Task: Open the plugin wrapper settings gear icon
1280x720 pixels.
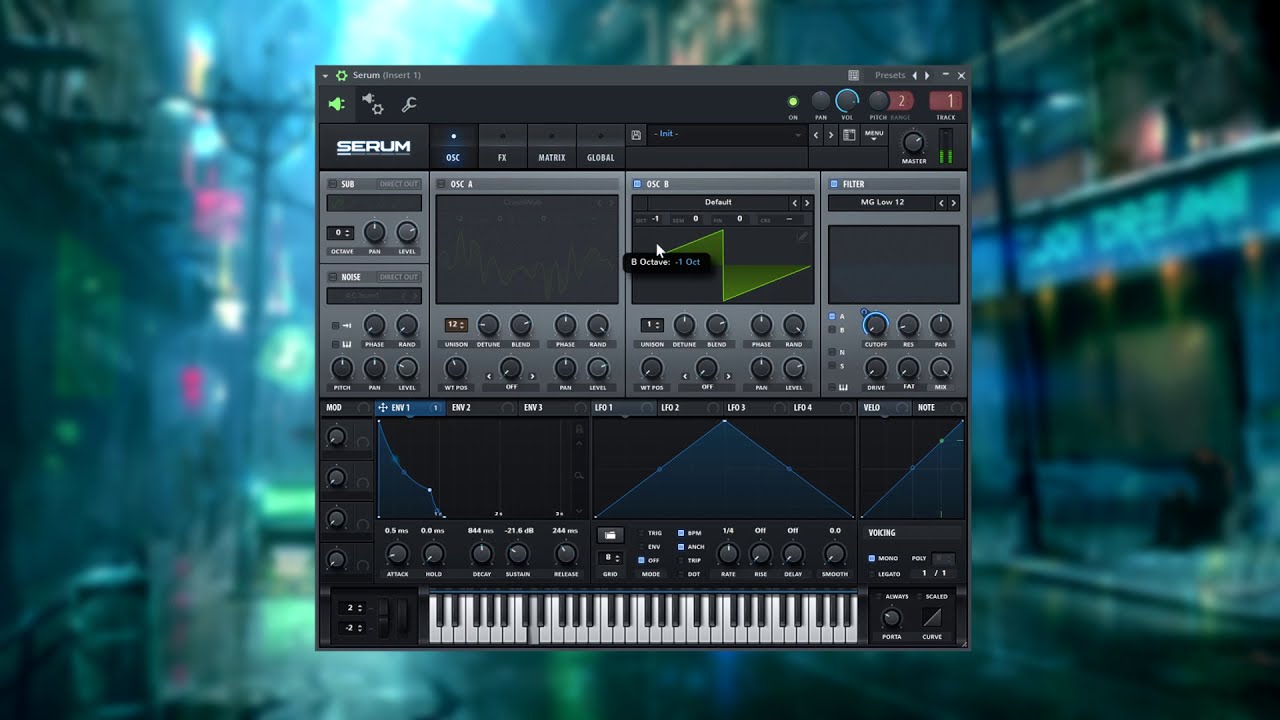Action: coord(373,104)
